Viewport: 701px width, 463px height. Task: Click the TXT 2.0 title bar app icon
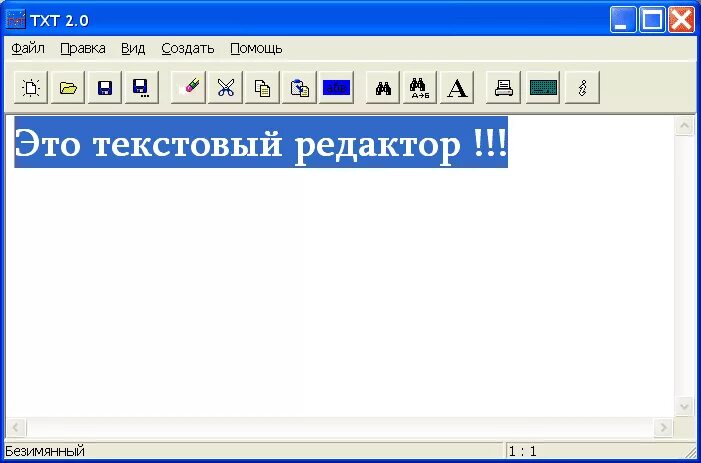pos(16,20)
